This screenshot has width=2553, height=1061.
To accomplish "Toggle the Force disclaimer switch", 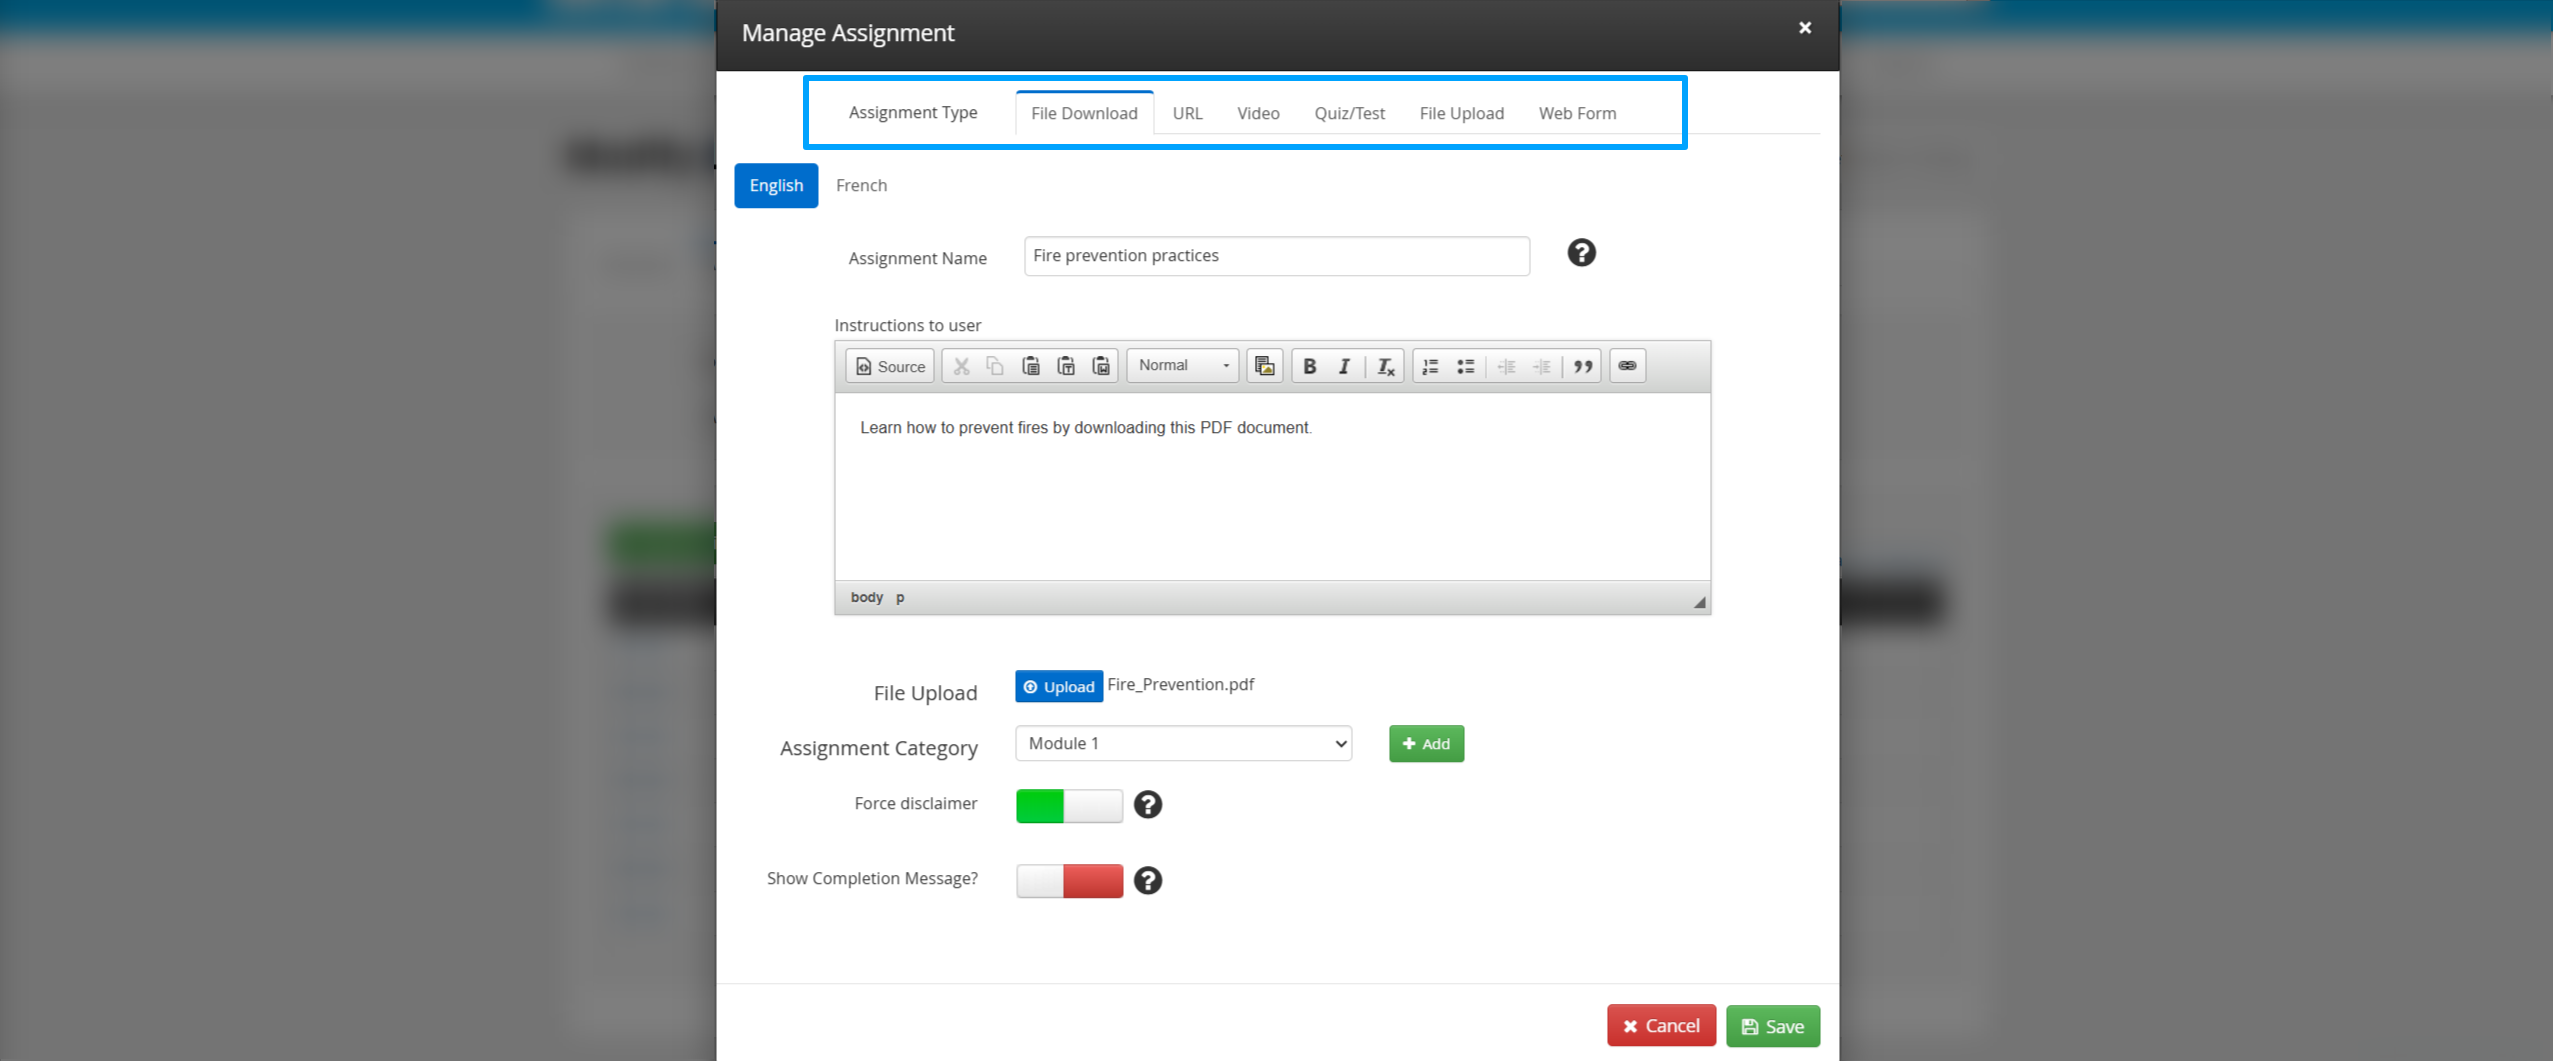I will tap(1069, 806).
